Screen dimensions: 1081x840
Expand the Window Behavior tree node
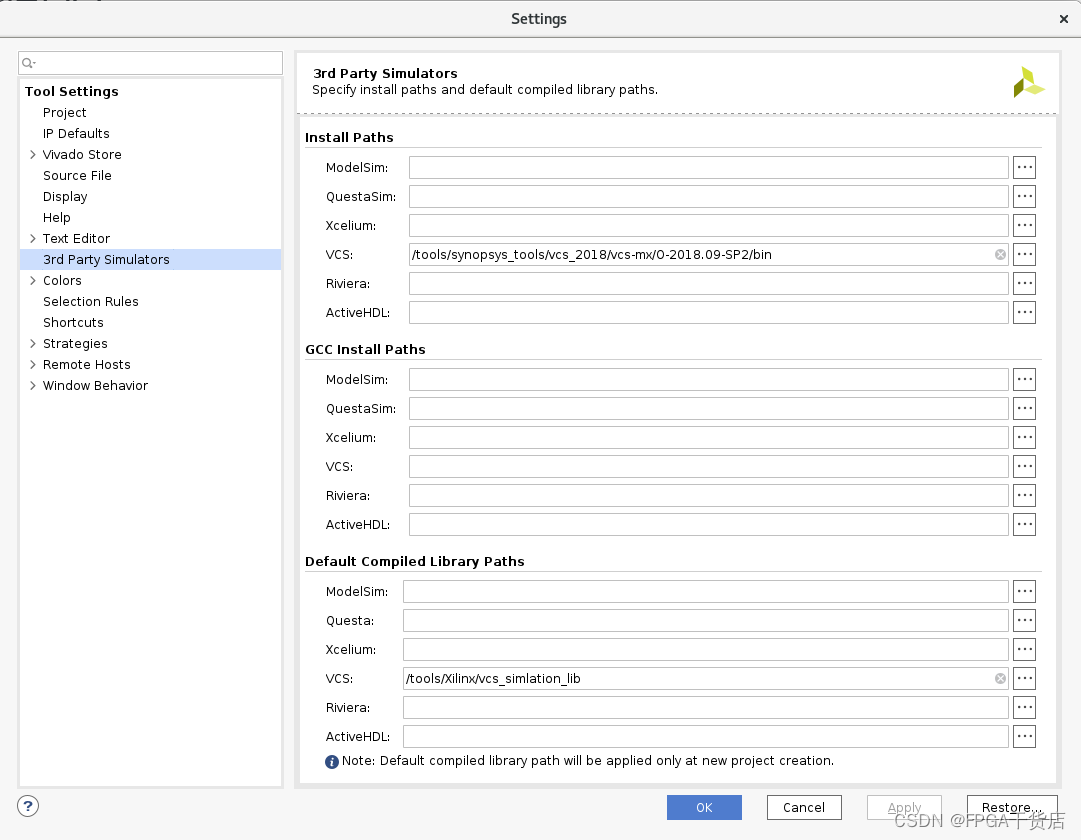pyautogui.click(x=32, y=386)
